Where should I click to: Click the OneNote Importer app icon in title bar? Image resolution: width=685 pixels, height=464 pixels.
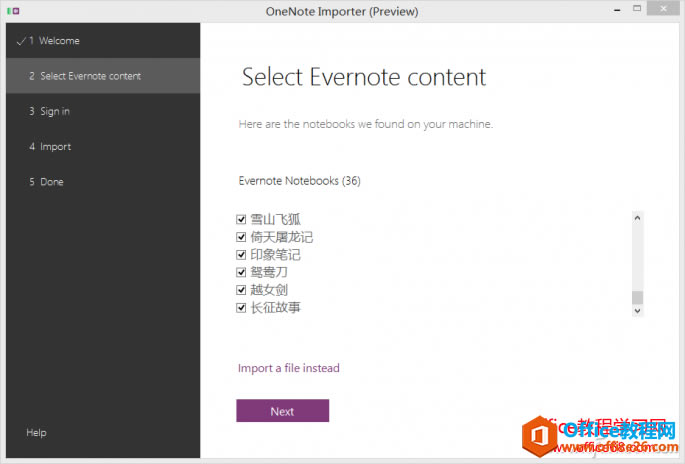(13, 11)
